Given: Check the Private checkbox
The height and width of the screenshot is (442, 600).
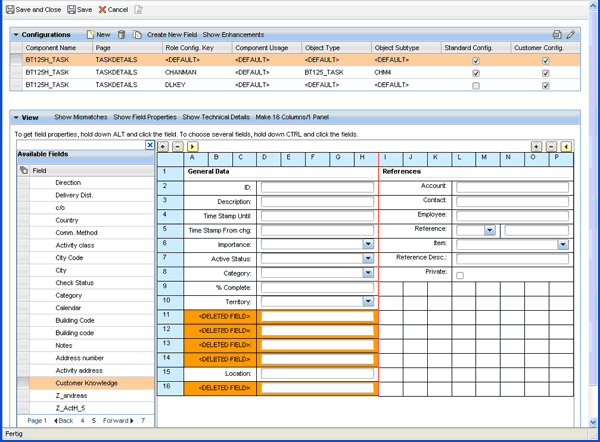Looking at the screenshot, I should click(460, 274).
